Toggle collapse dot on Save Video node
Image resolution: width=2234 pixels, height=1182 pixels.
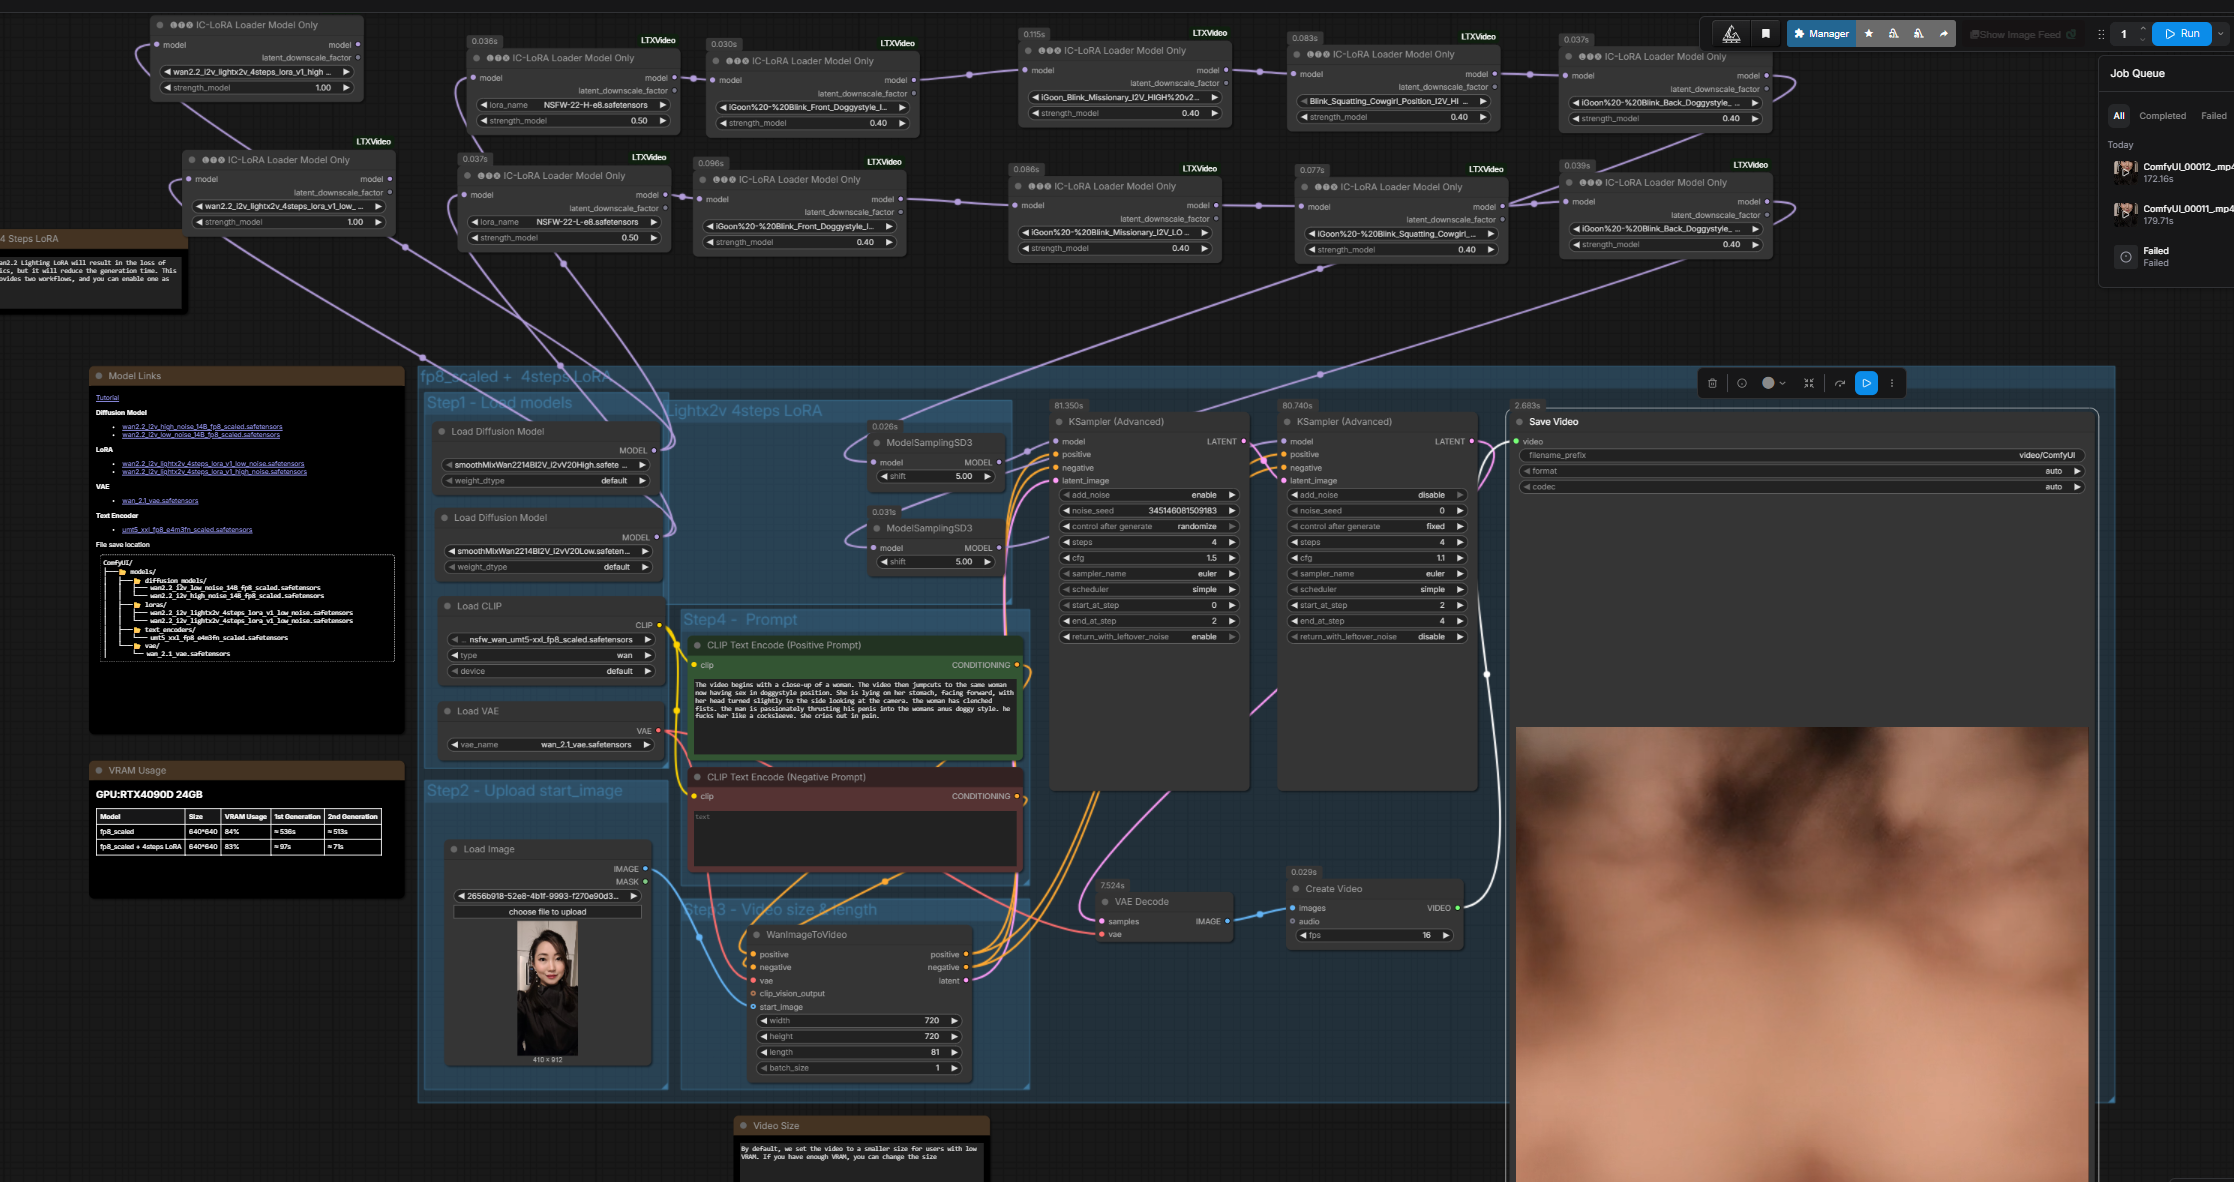(1520, 422)
